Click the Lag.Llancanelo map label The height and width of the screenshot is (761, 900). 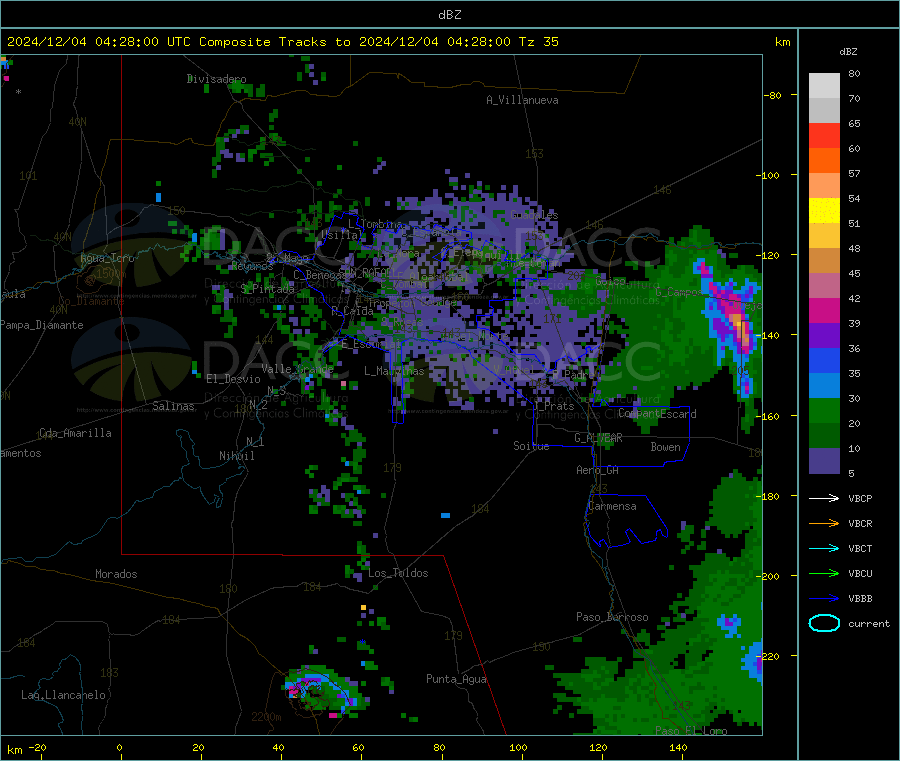pyautogui.click(x=63, y=695)
